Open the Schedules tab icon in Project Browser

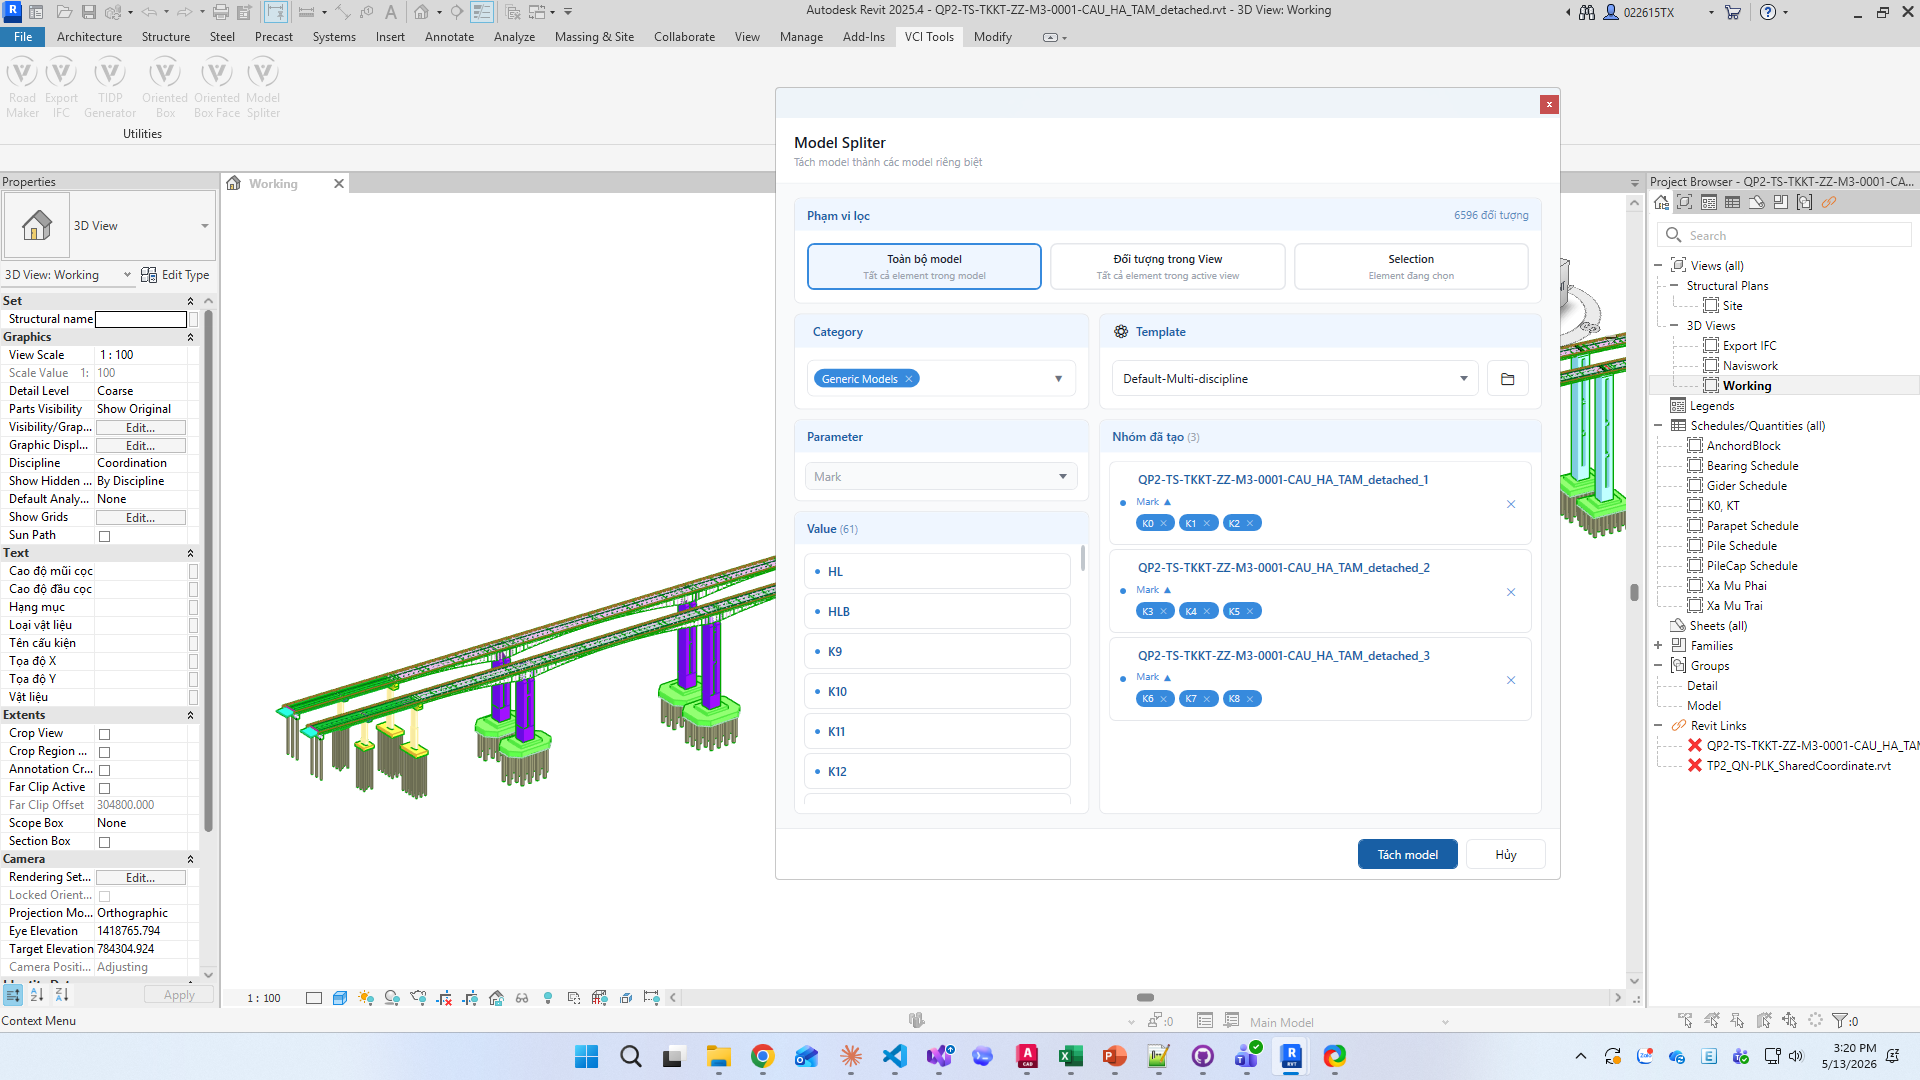1732,202
